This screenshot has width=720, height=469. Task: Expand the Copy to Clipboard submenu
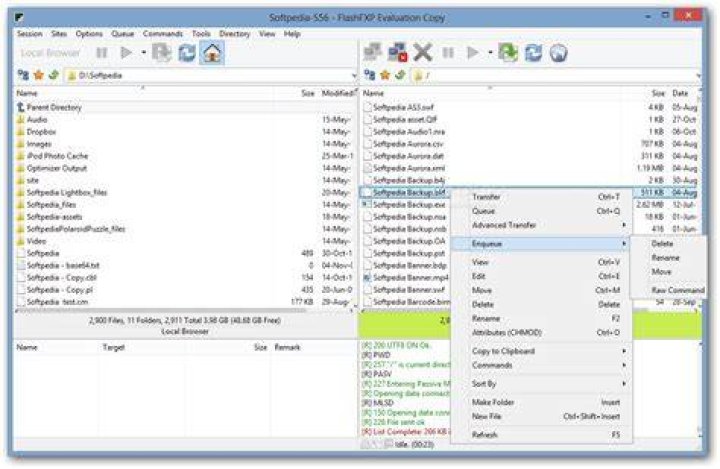tap(541, 351)
